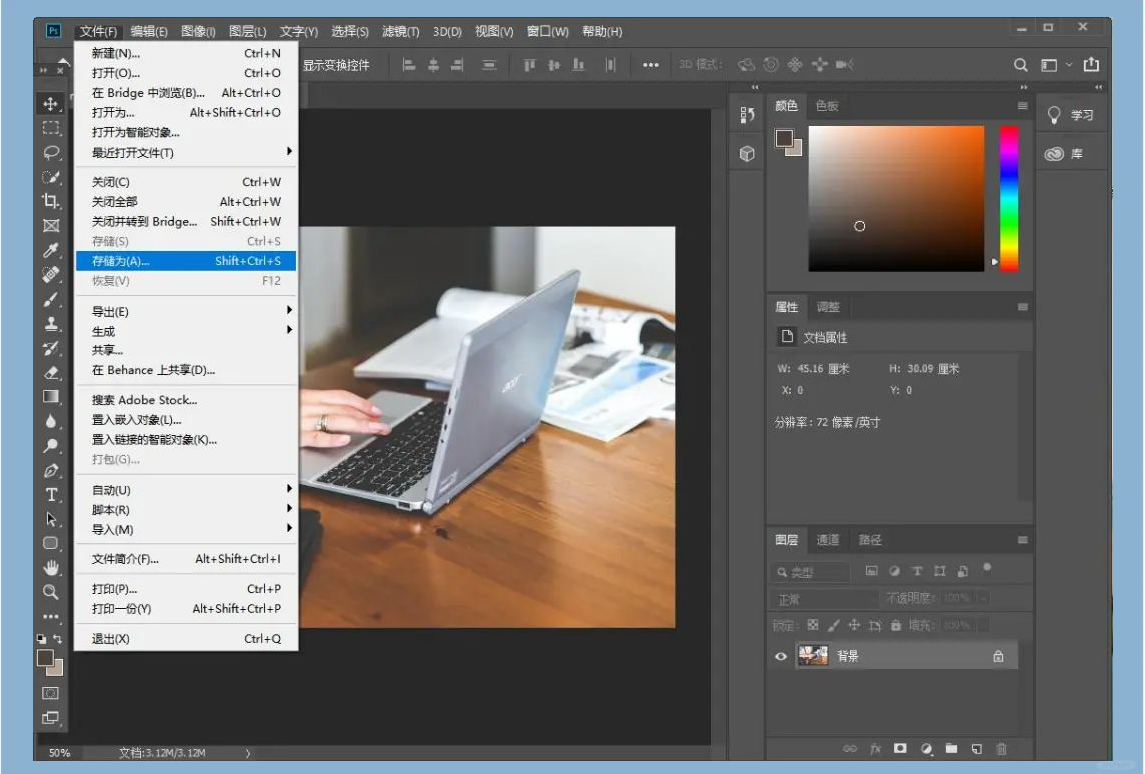Select the Hand tool

(x=51, y=567)
